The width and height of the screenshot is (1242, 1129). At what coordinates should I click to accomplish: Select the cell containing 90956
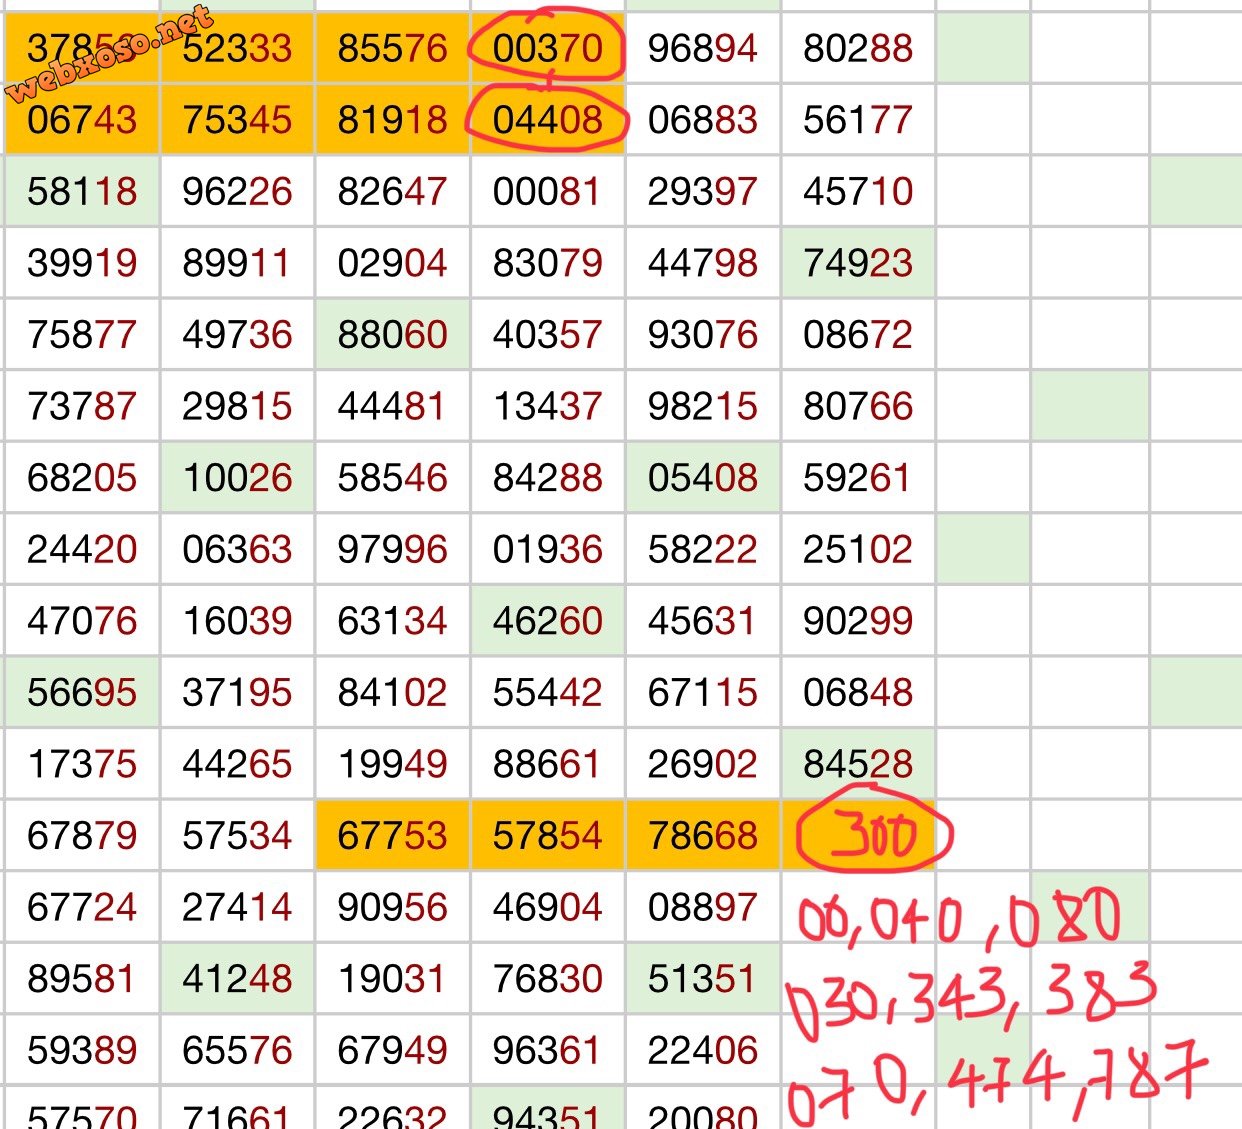(x=393, y=907)
